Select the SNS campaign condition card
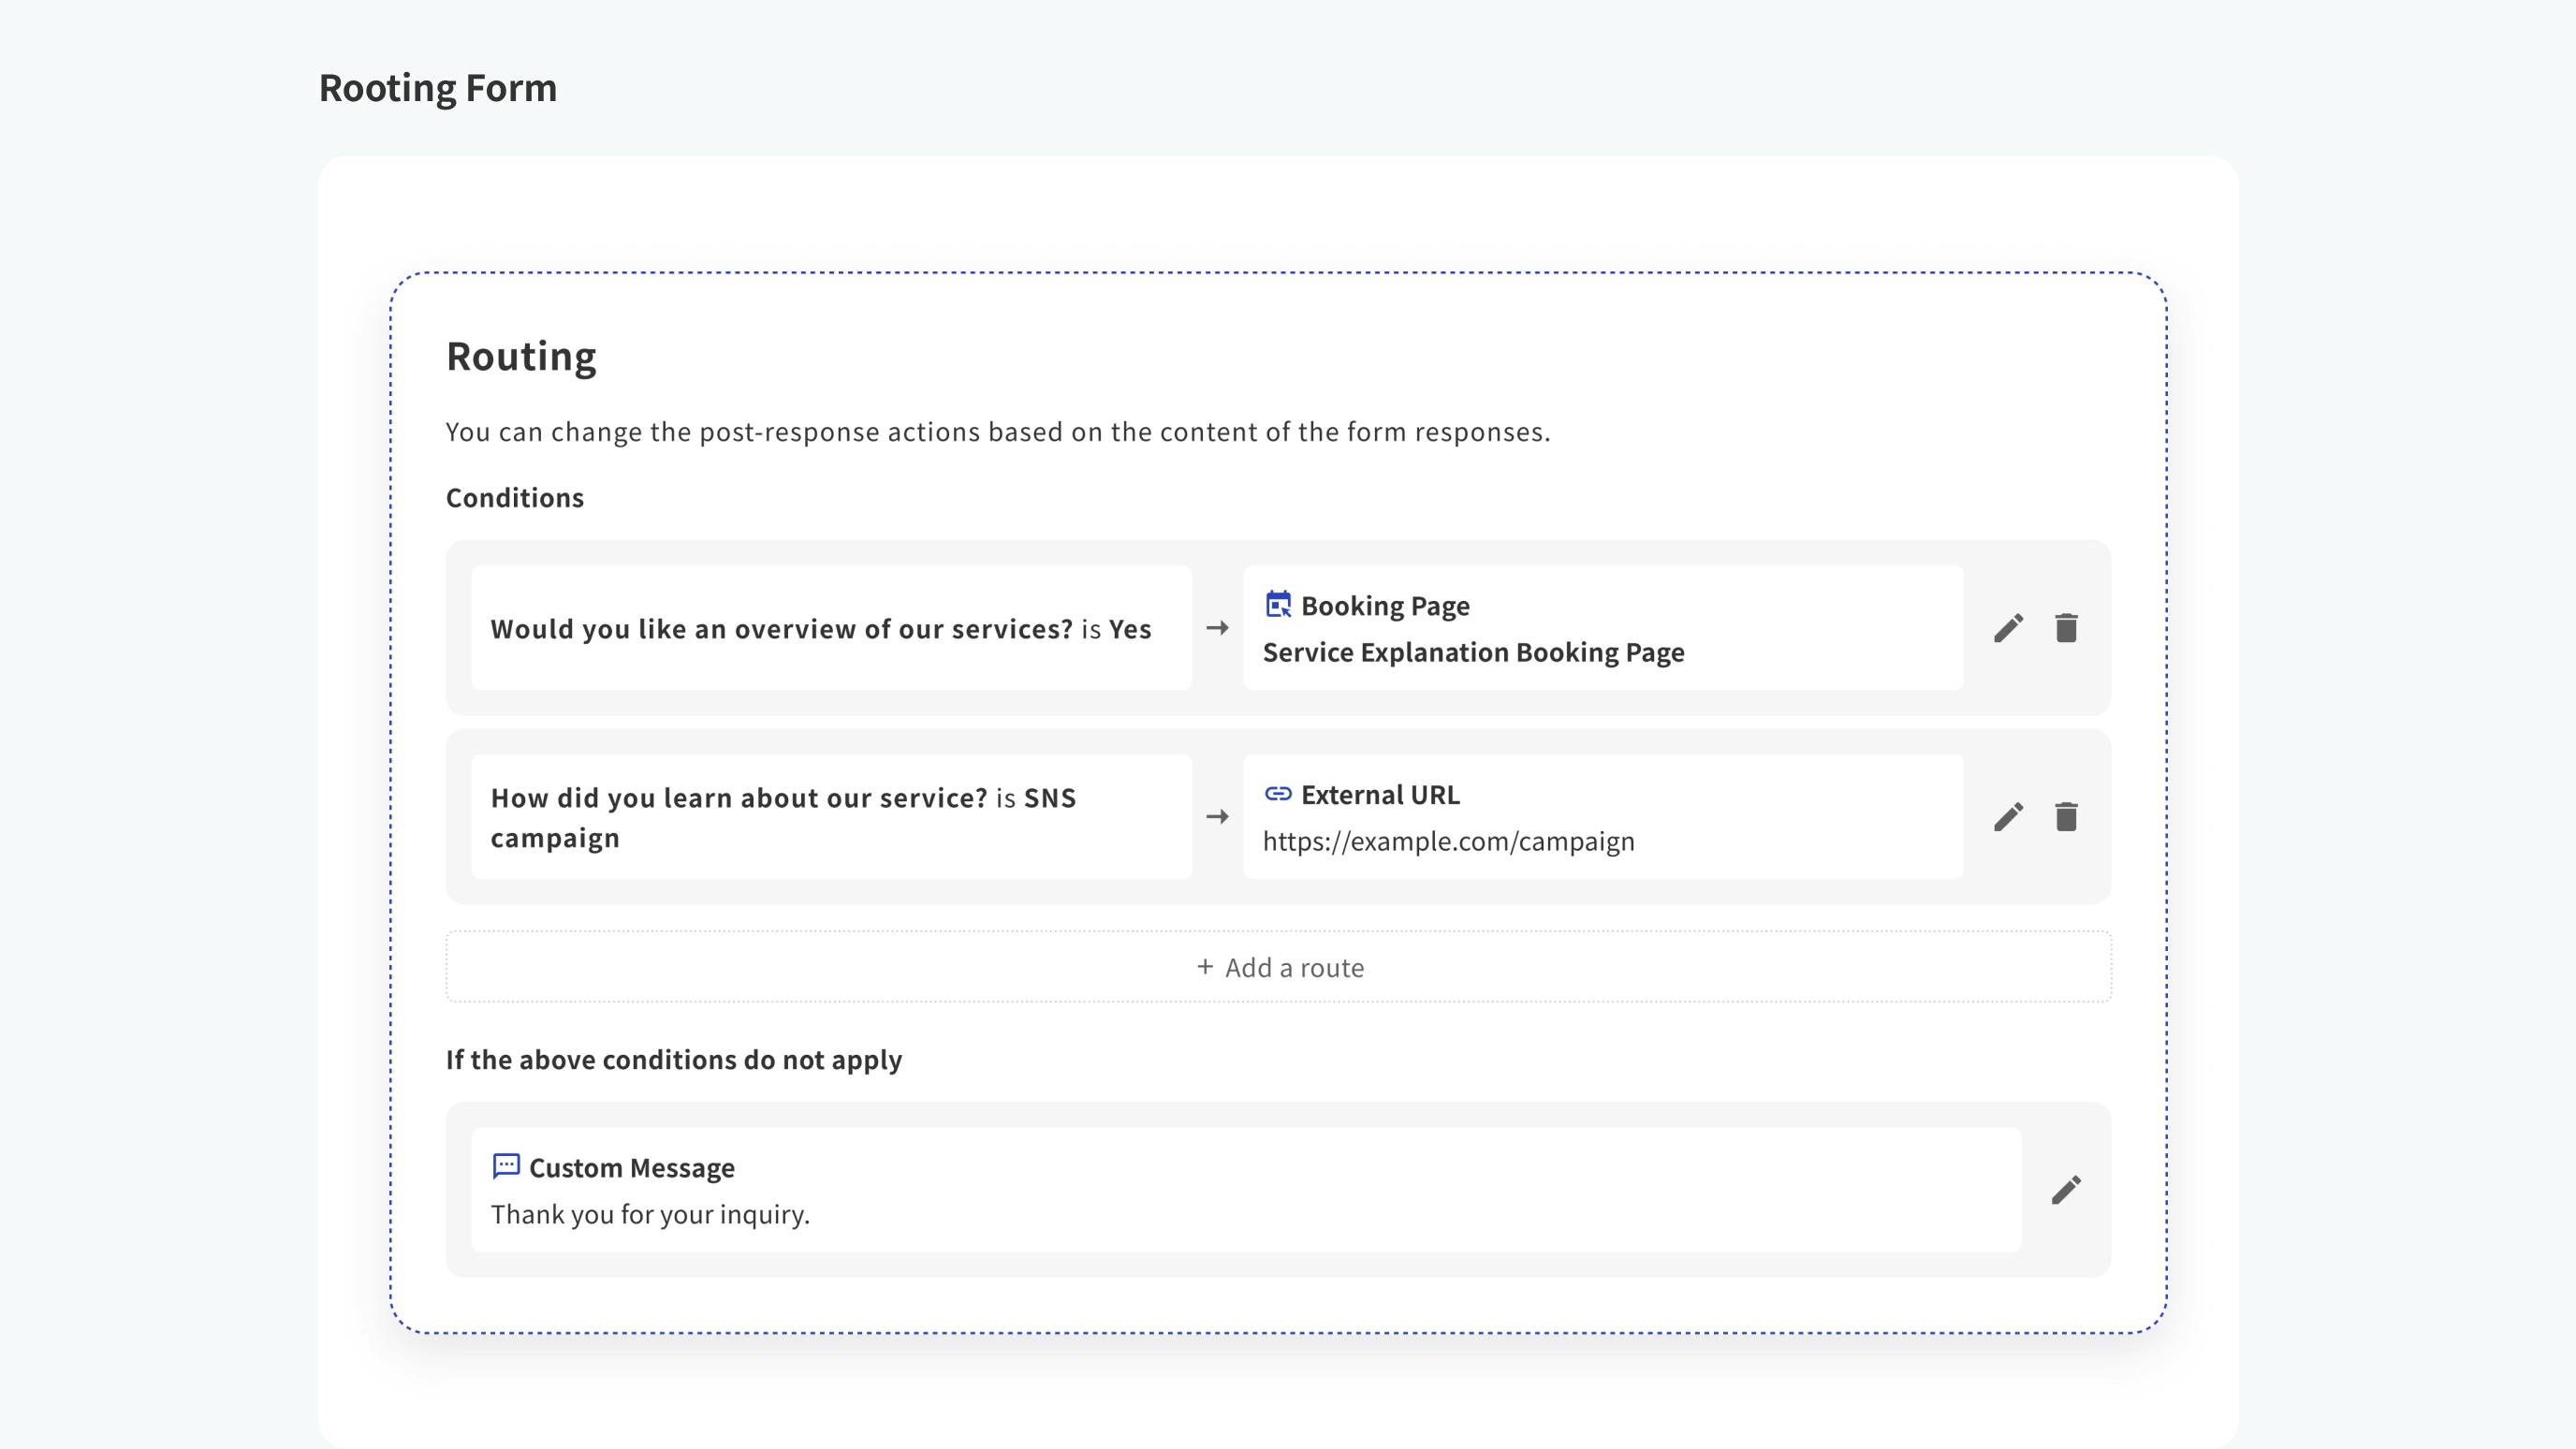Image resolution: width=2576 pixels, height=1449 pixels. pyautogui.click(x=831, y=817)
